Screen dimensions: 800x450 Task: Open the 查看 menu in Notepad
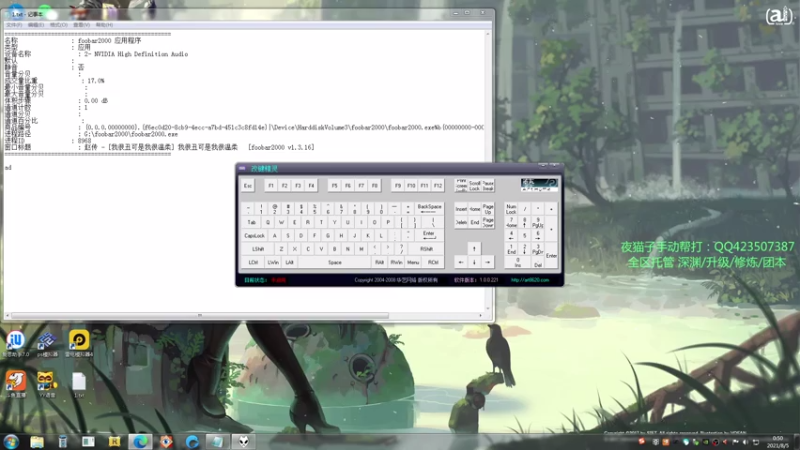click(81, 24)
